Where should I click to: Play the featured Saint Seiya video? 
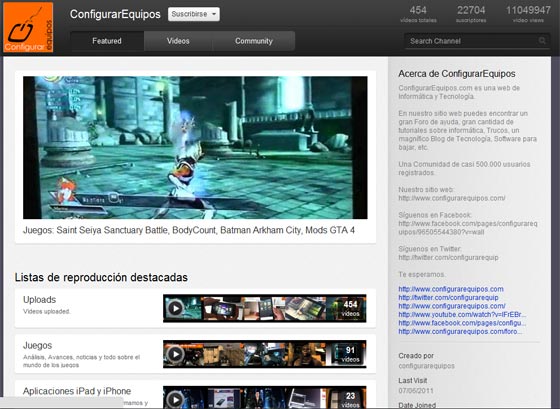point(195,148)
